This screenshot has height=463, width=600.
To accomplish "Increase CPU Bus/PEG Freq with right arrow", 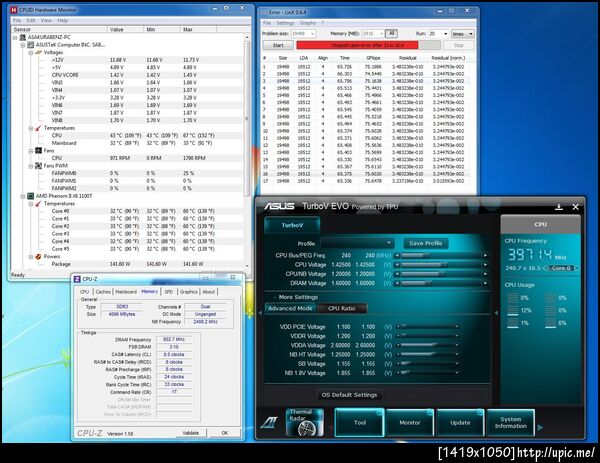I will (485, 255).
